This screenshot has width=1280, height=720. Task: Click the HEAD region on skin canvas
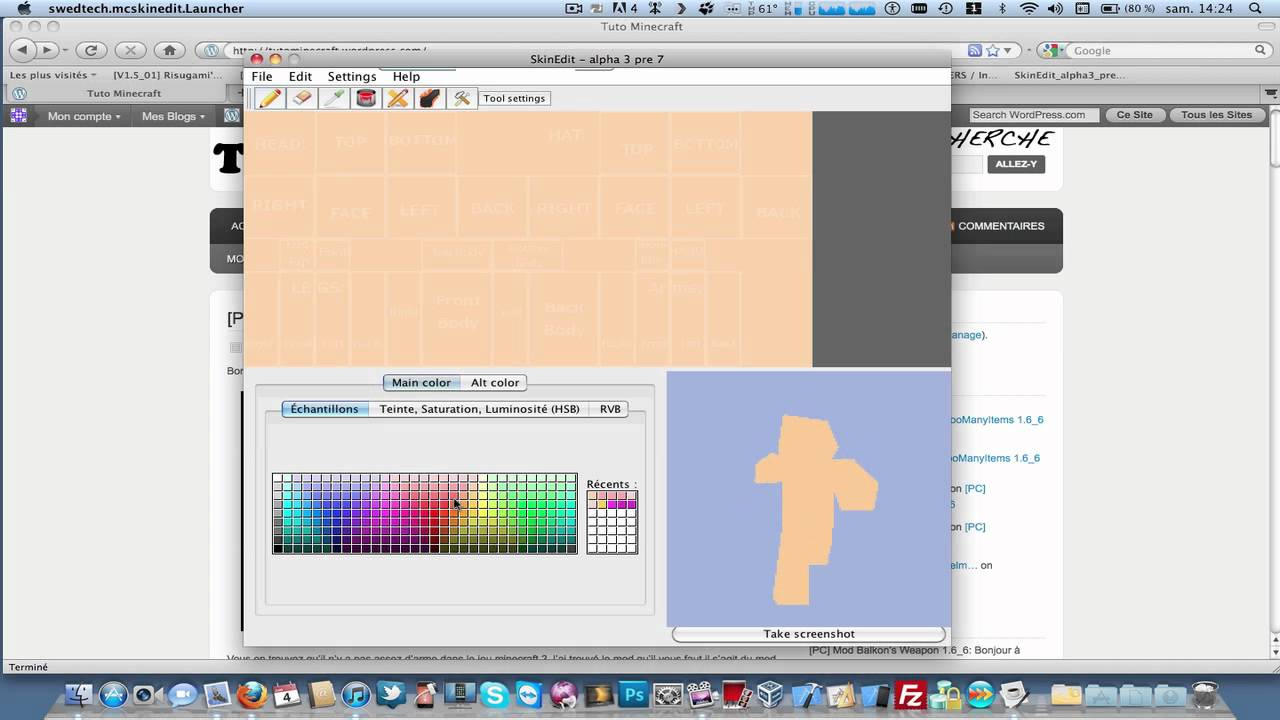(x=279, y=144)
